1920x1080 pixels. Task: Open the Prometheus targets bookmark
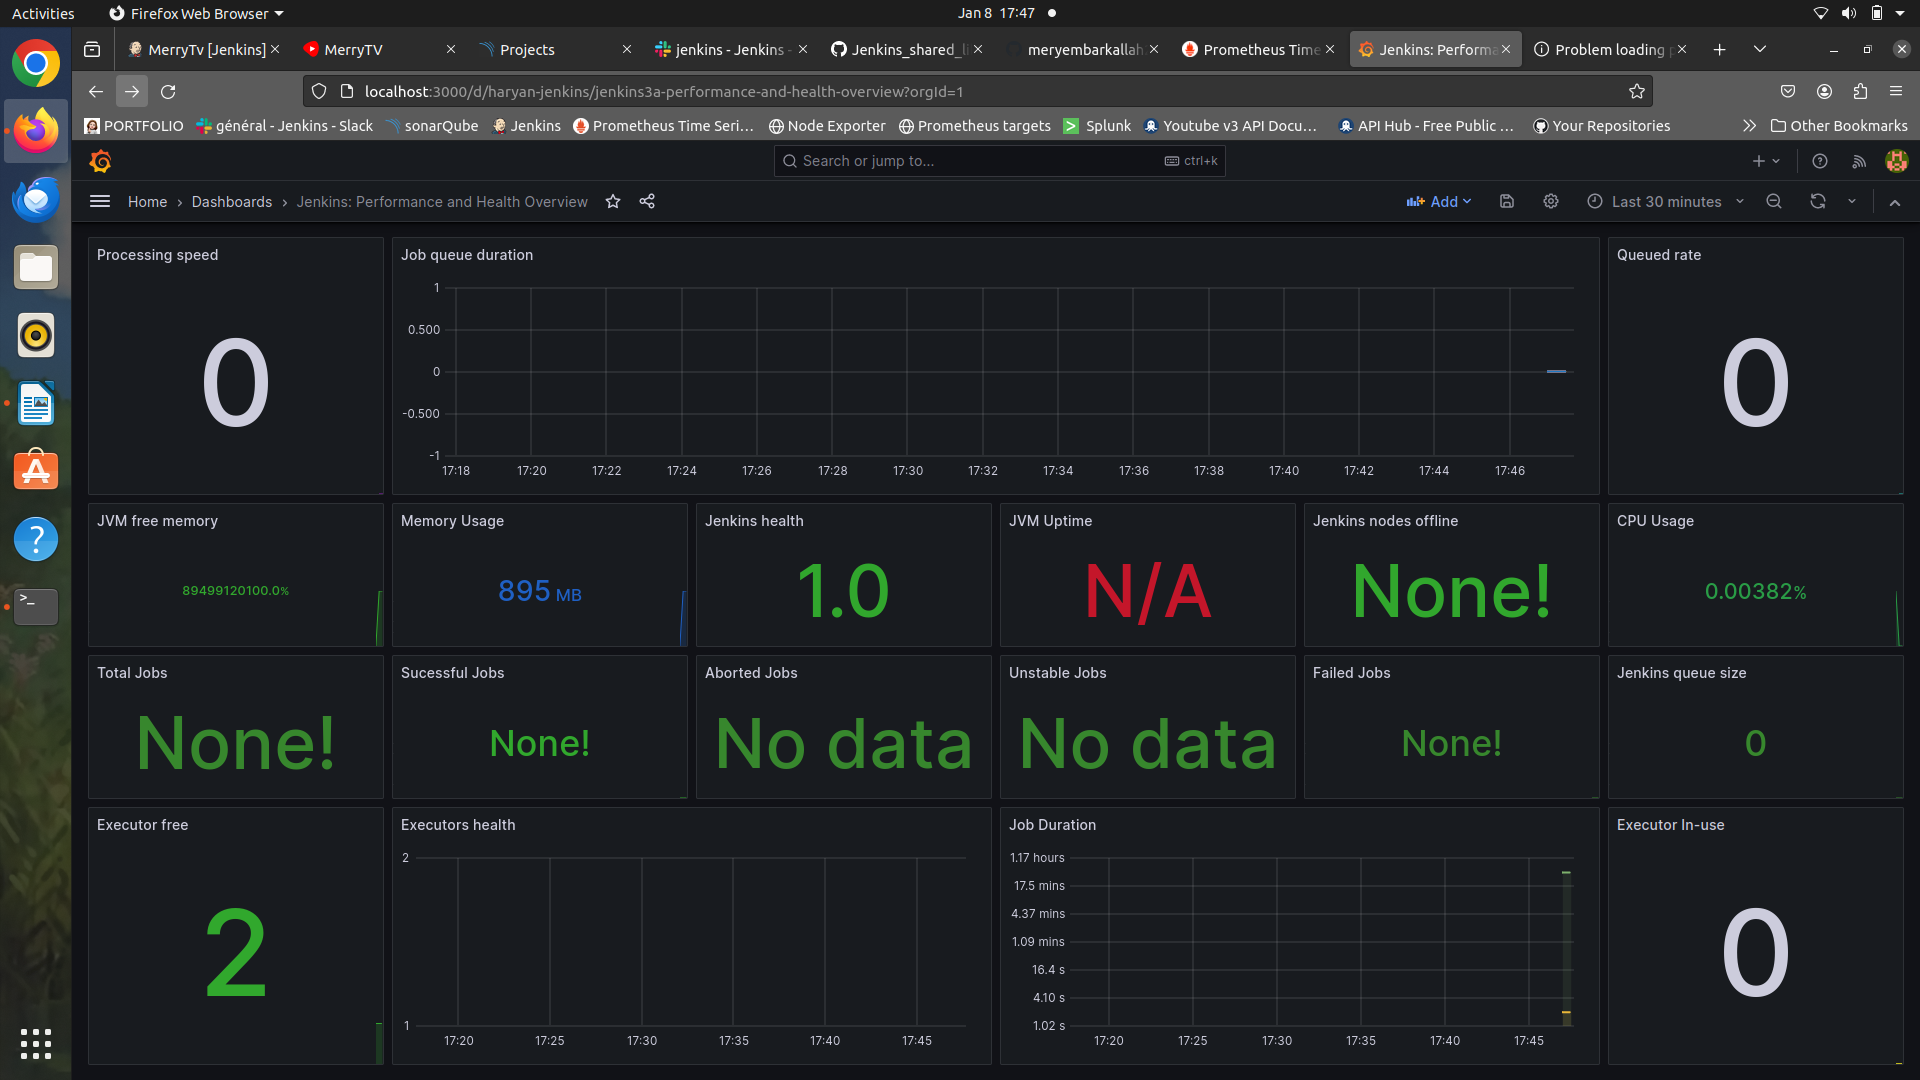pos(975,126)
